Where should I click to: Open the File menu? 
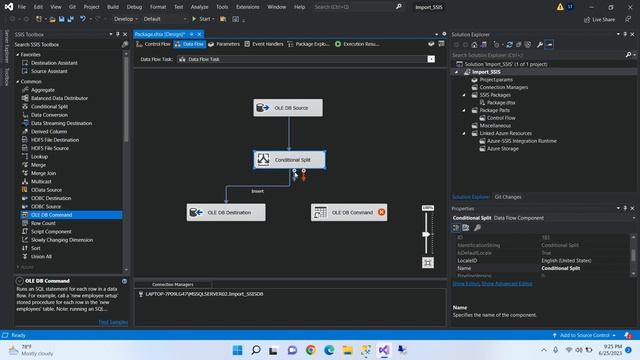[22, 7]
